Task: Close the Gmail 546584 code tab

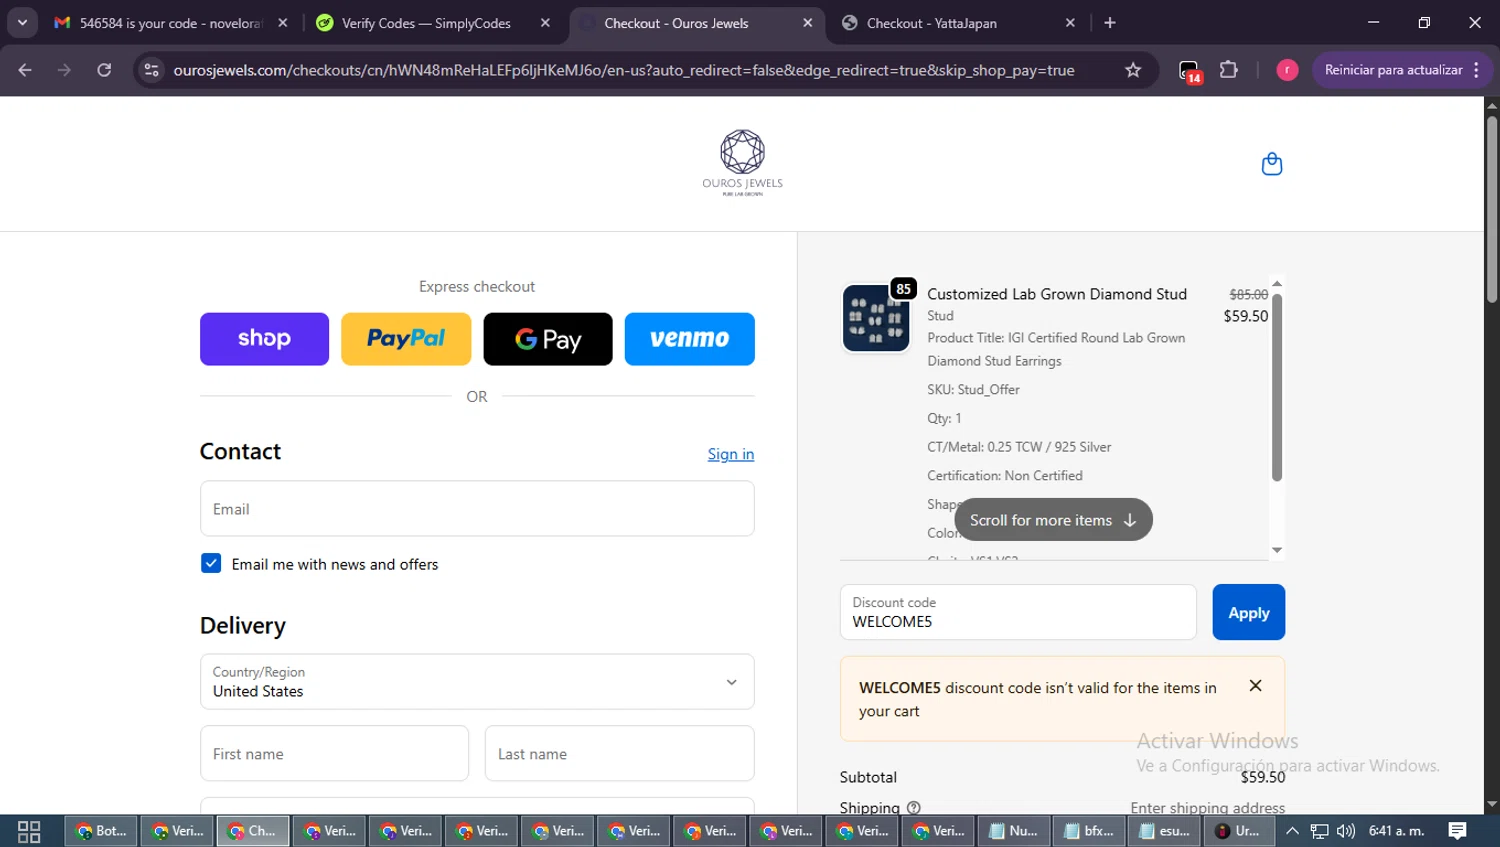Action: [283, 23]
